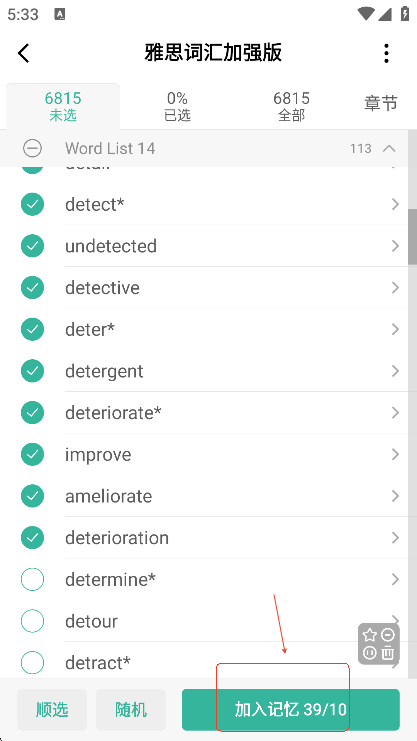Switch to the 已选 tab
Viewport: 417px width, 741px height.
pos(177,106)
